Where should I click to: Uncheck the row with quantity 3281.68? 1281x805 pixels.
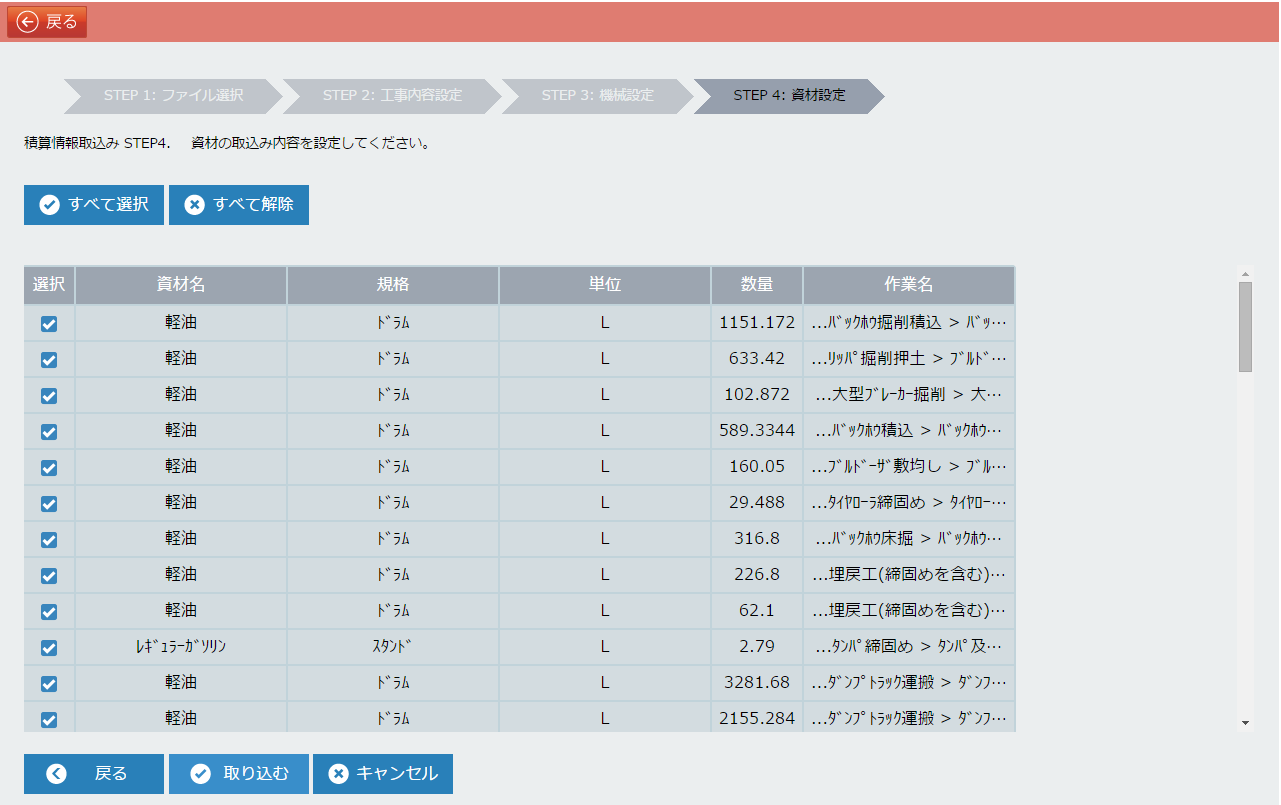click(49, 684)
